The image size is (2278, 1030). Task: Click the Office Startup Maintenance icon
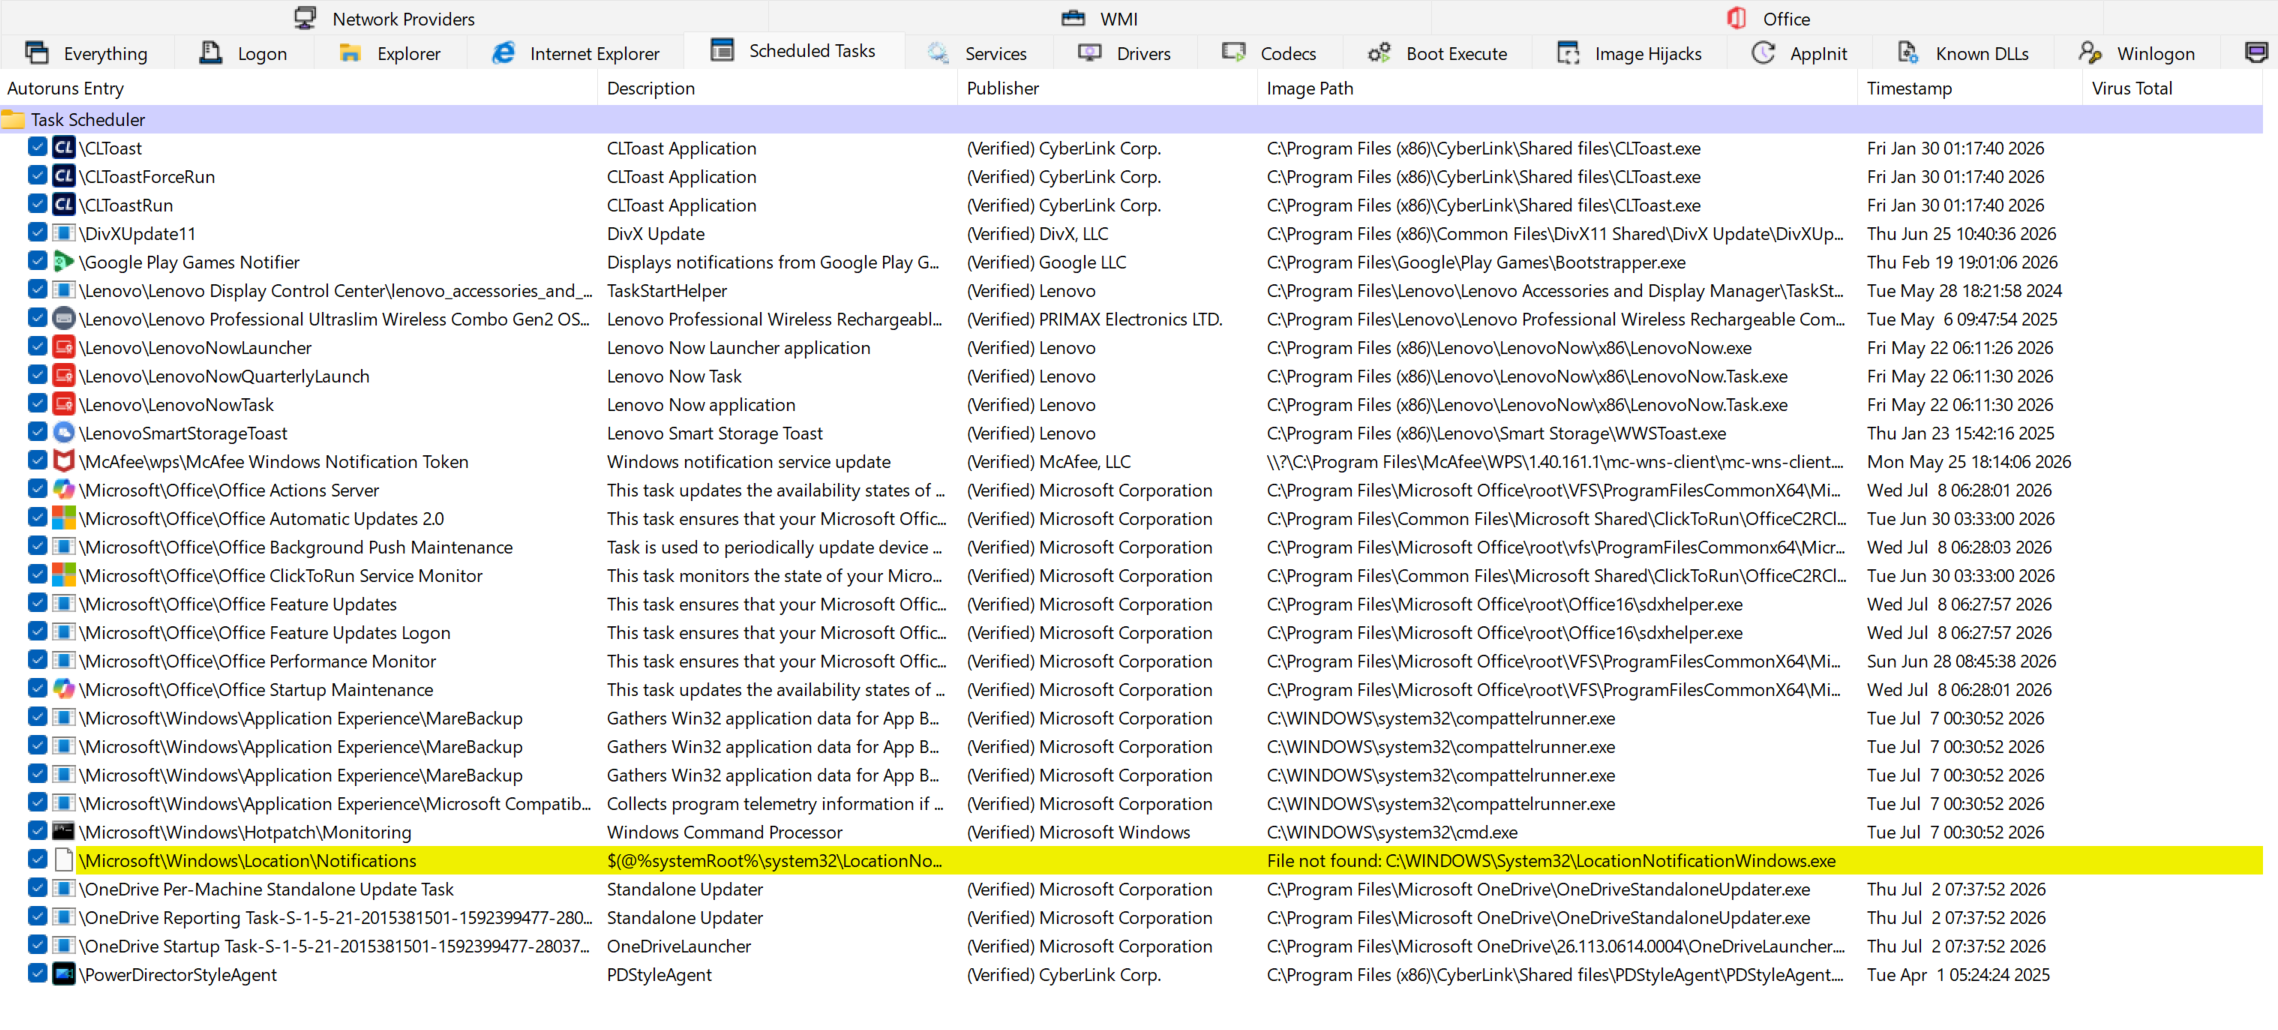point(64,689)
